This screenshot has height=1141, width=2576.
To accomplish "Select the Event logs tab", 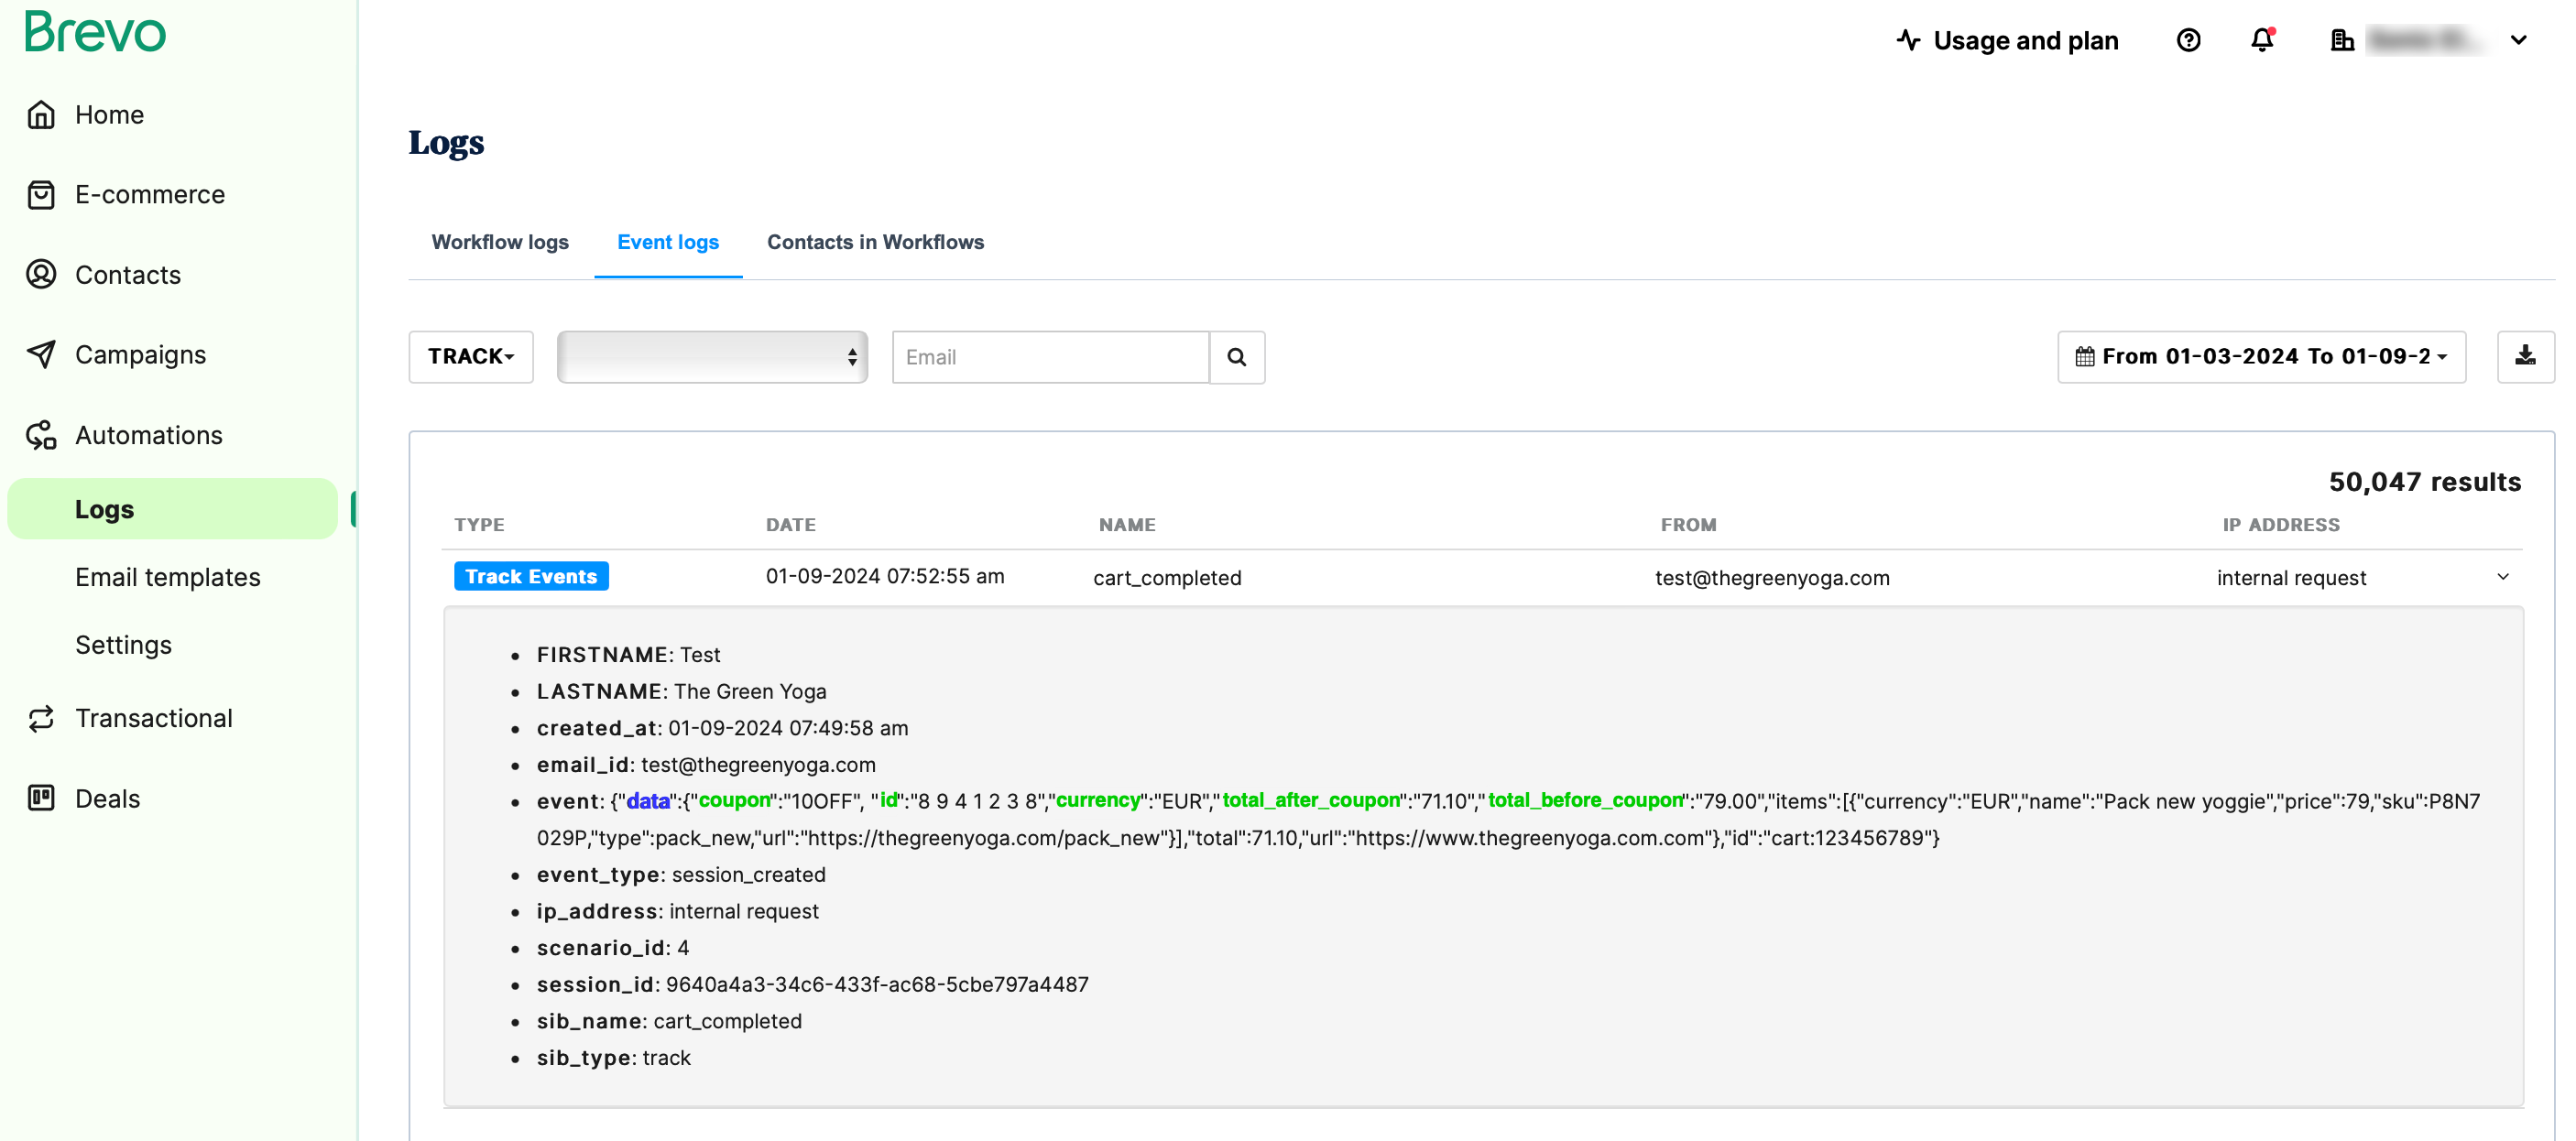I will [x=668, y=242].
